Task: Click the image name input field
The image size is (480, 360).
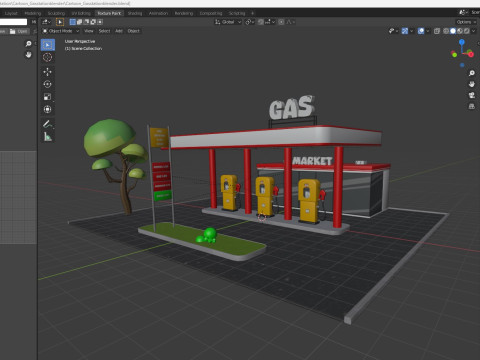Action: click(13, 22)
